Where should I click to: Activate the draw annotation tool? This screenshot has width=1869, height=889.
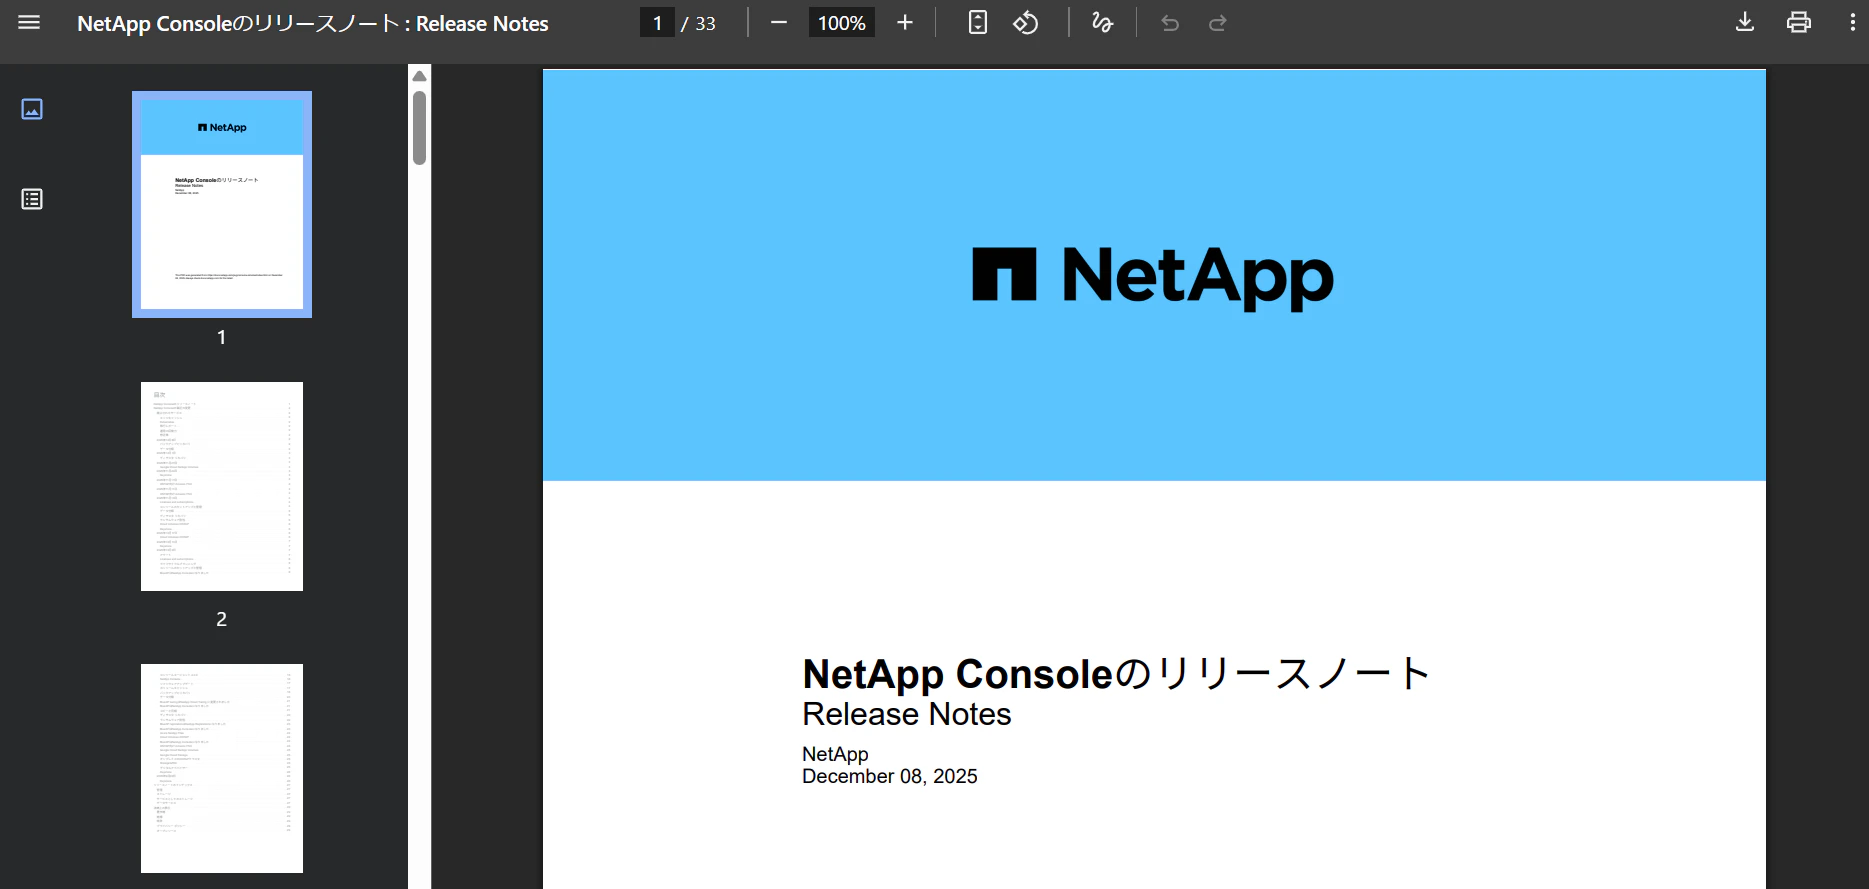[x=1102, y=23]
